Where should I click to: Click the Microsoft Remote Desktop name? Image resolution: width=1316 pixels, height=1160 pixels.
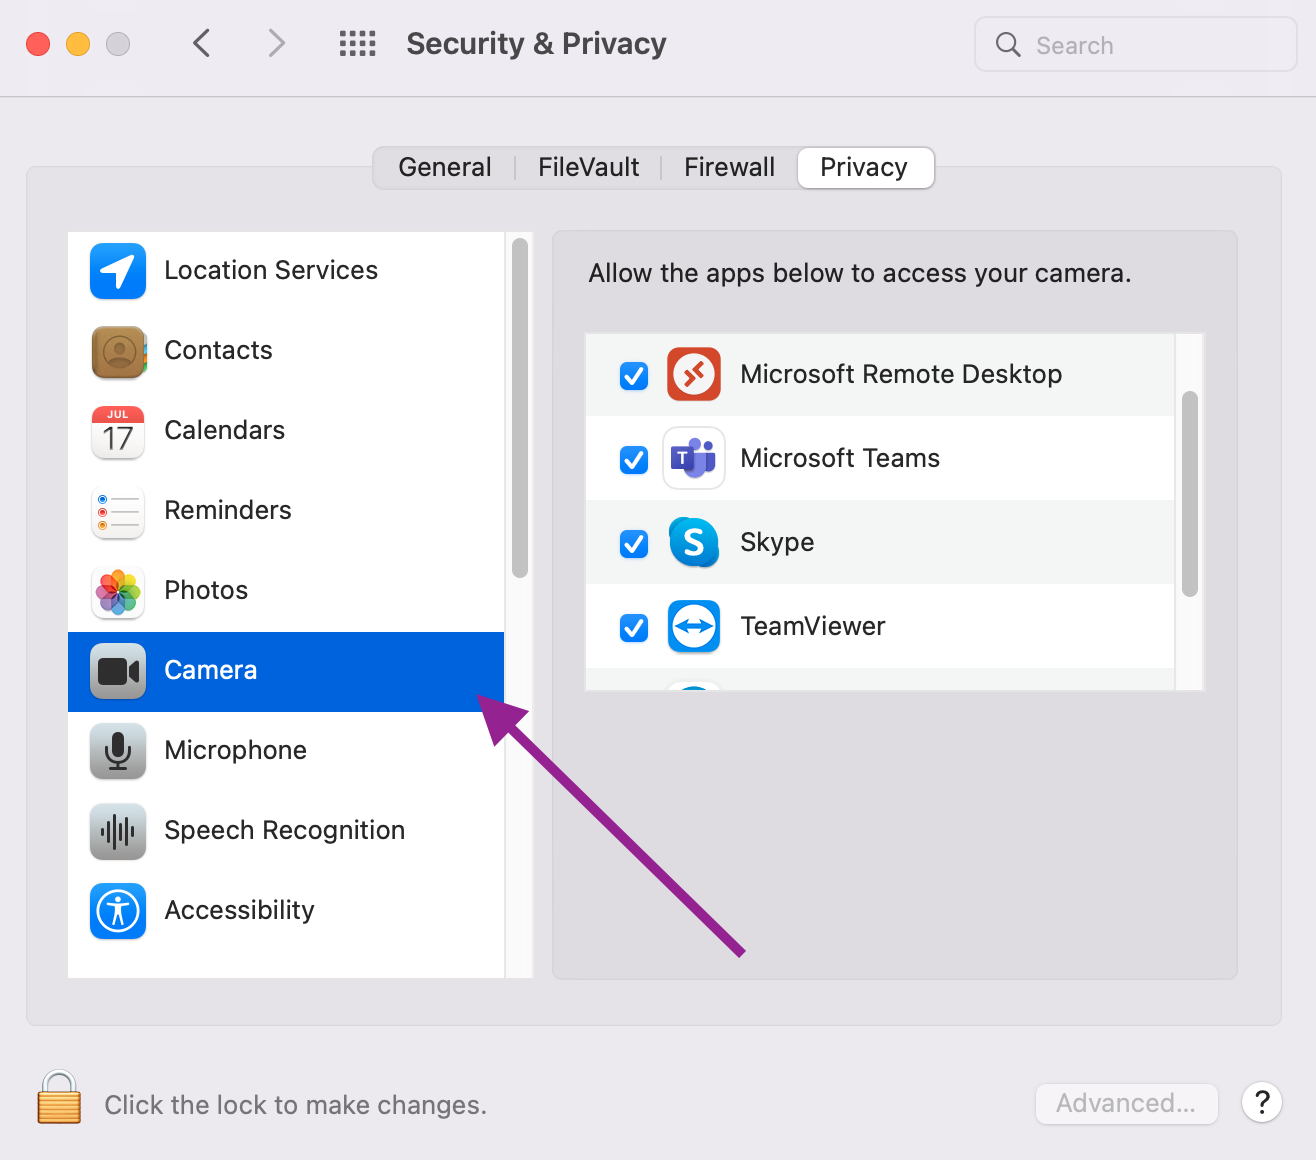tap(901, 374)
